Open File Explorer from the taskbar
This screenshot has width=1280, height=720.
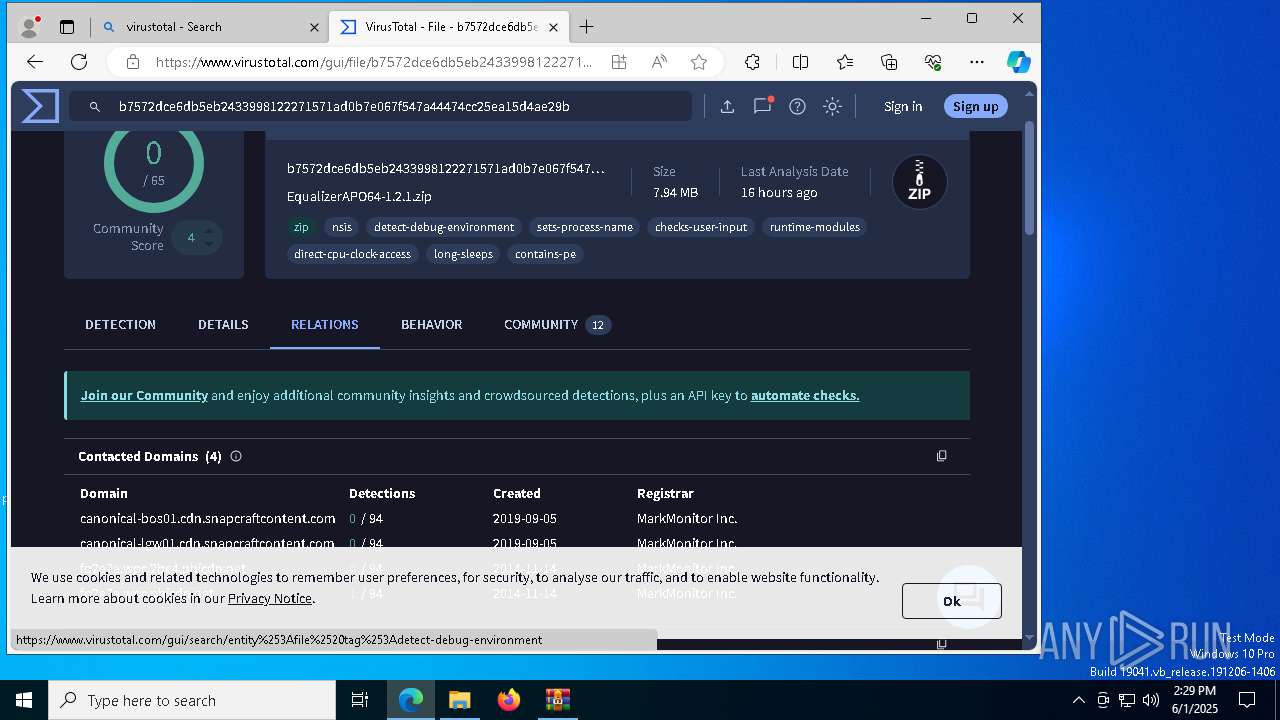pos(459,700)
